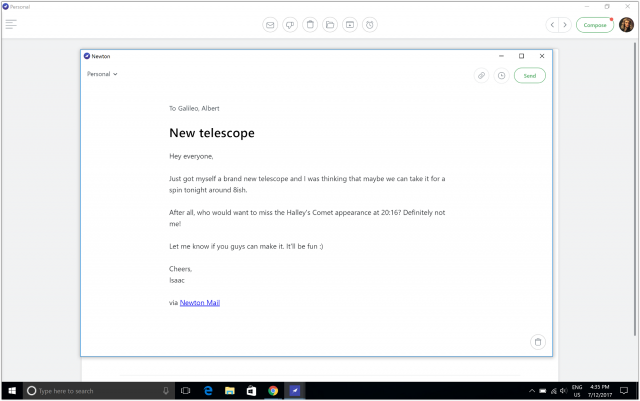The height and width of the screenshot is (401, 640).
Task: Go to previous message arrow
Action: (x=552, y=24)
